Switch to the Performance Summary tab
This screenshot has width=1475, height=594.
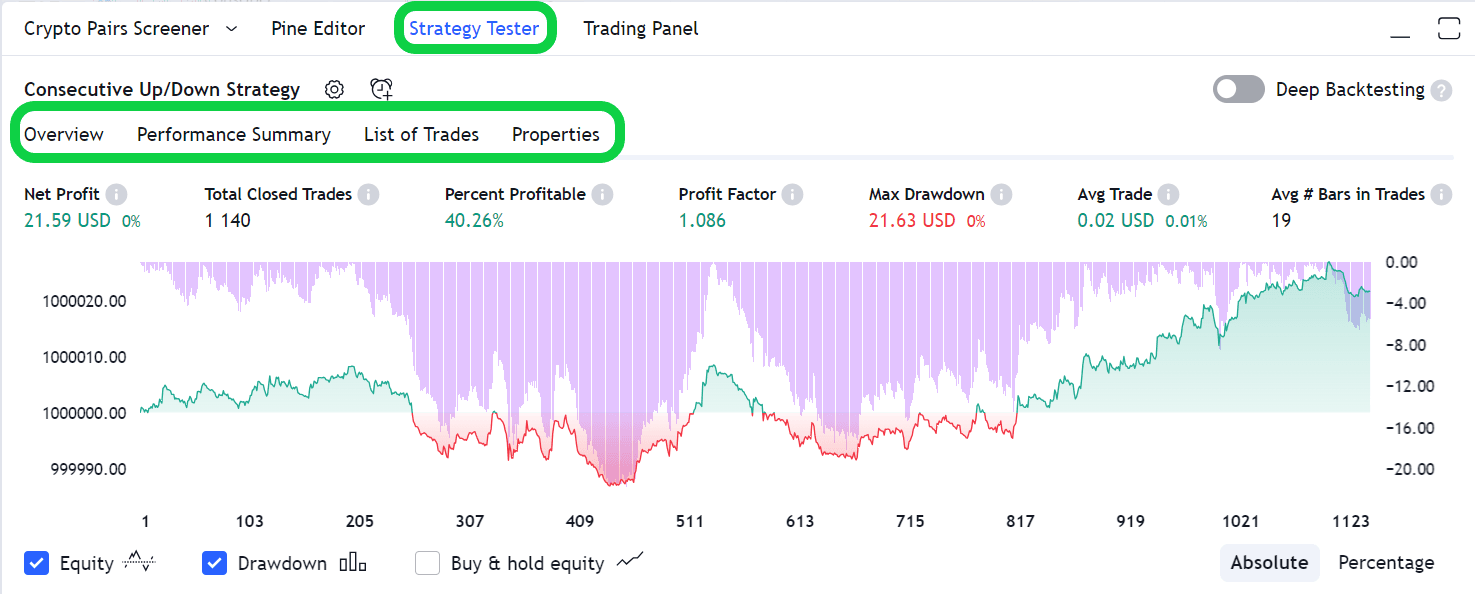233,134
